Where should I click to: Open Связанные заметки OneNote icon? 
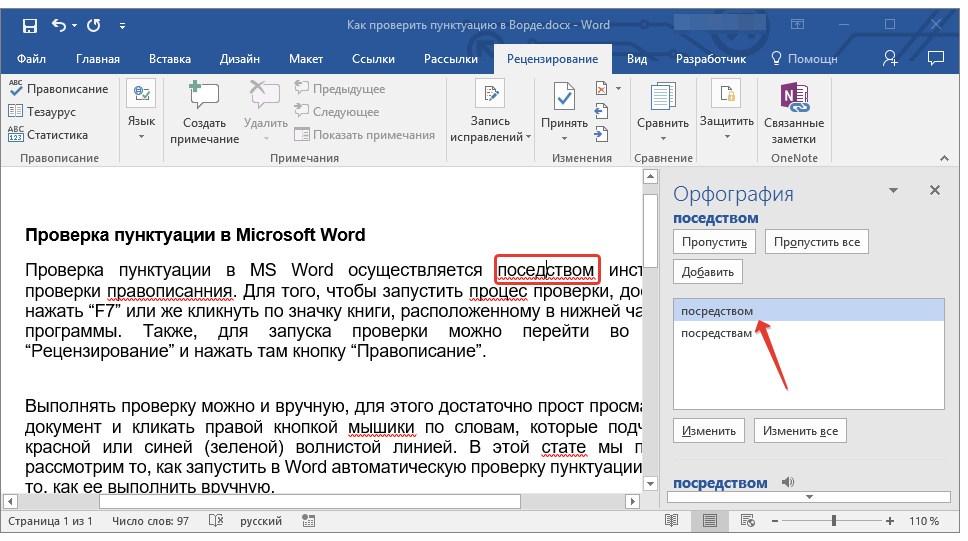tap(793, 97)
